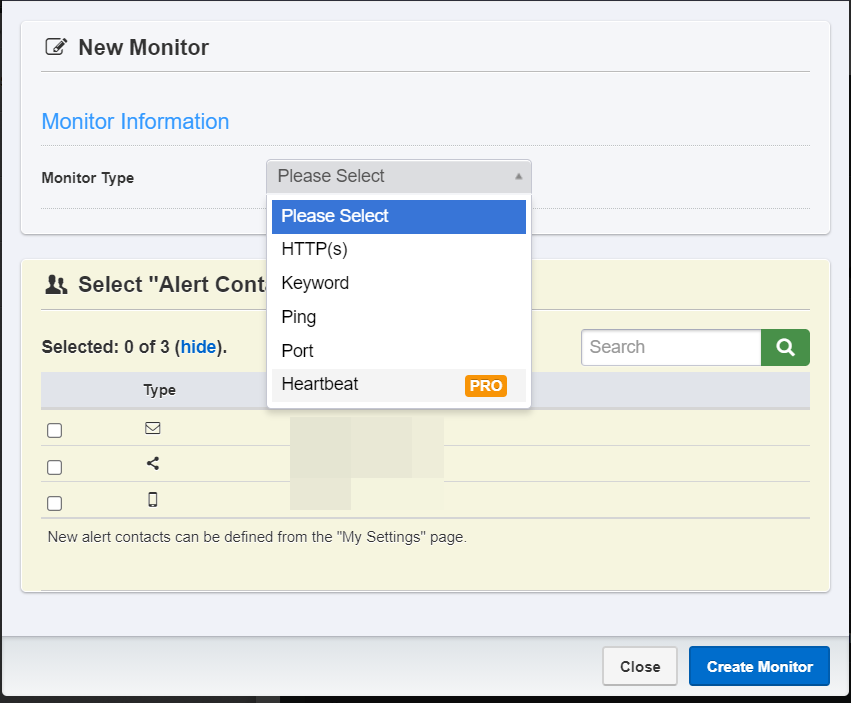Click the Monitor Information heading

pyautogui.click(x=135, y=122)
